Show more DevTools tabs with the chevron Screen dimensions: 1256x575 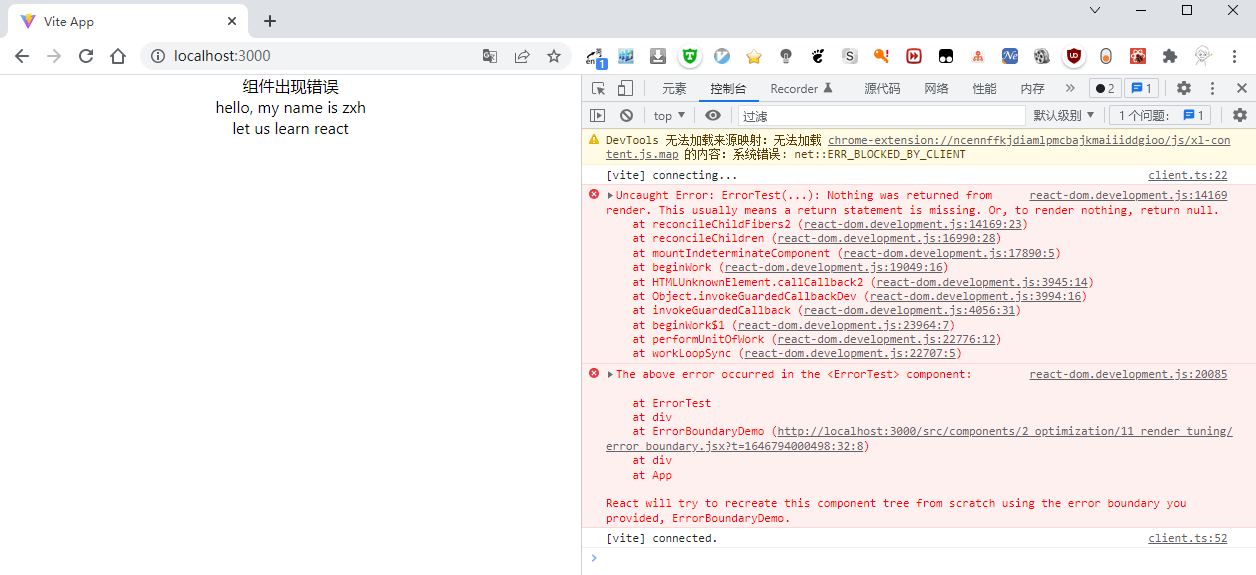click(x=1070, y=89)
